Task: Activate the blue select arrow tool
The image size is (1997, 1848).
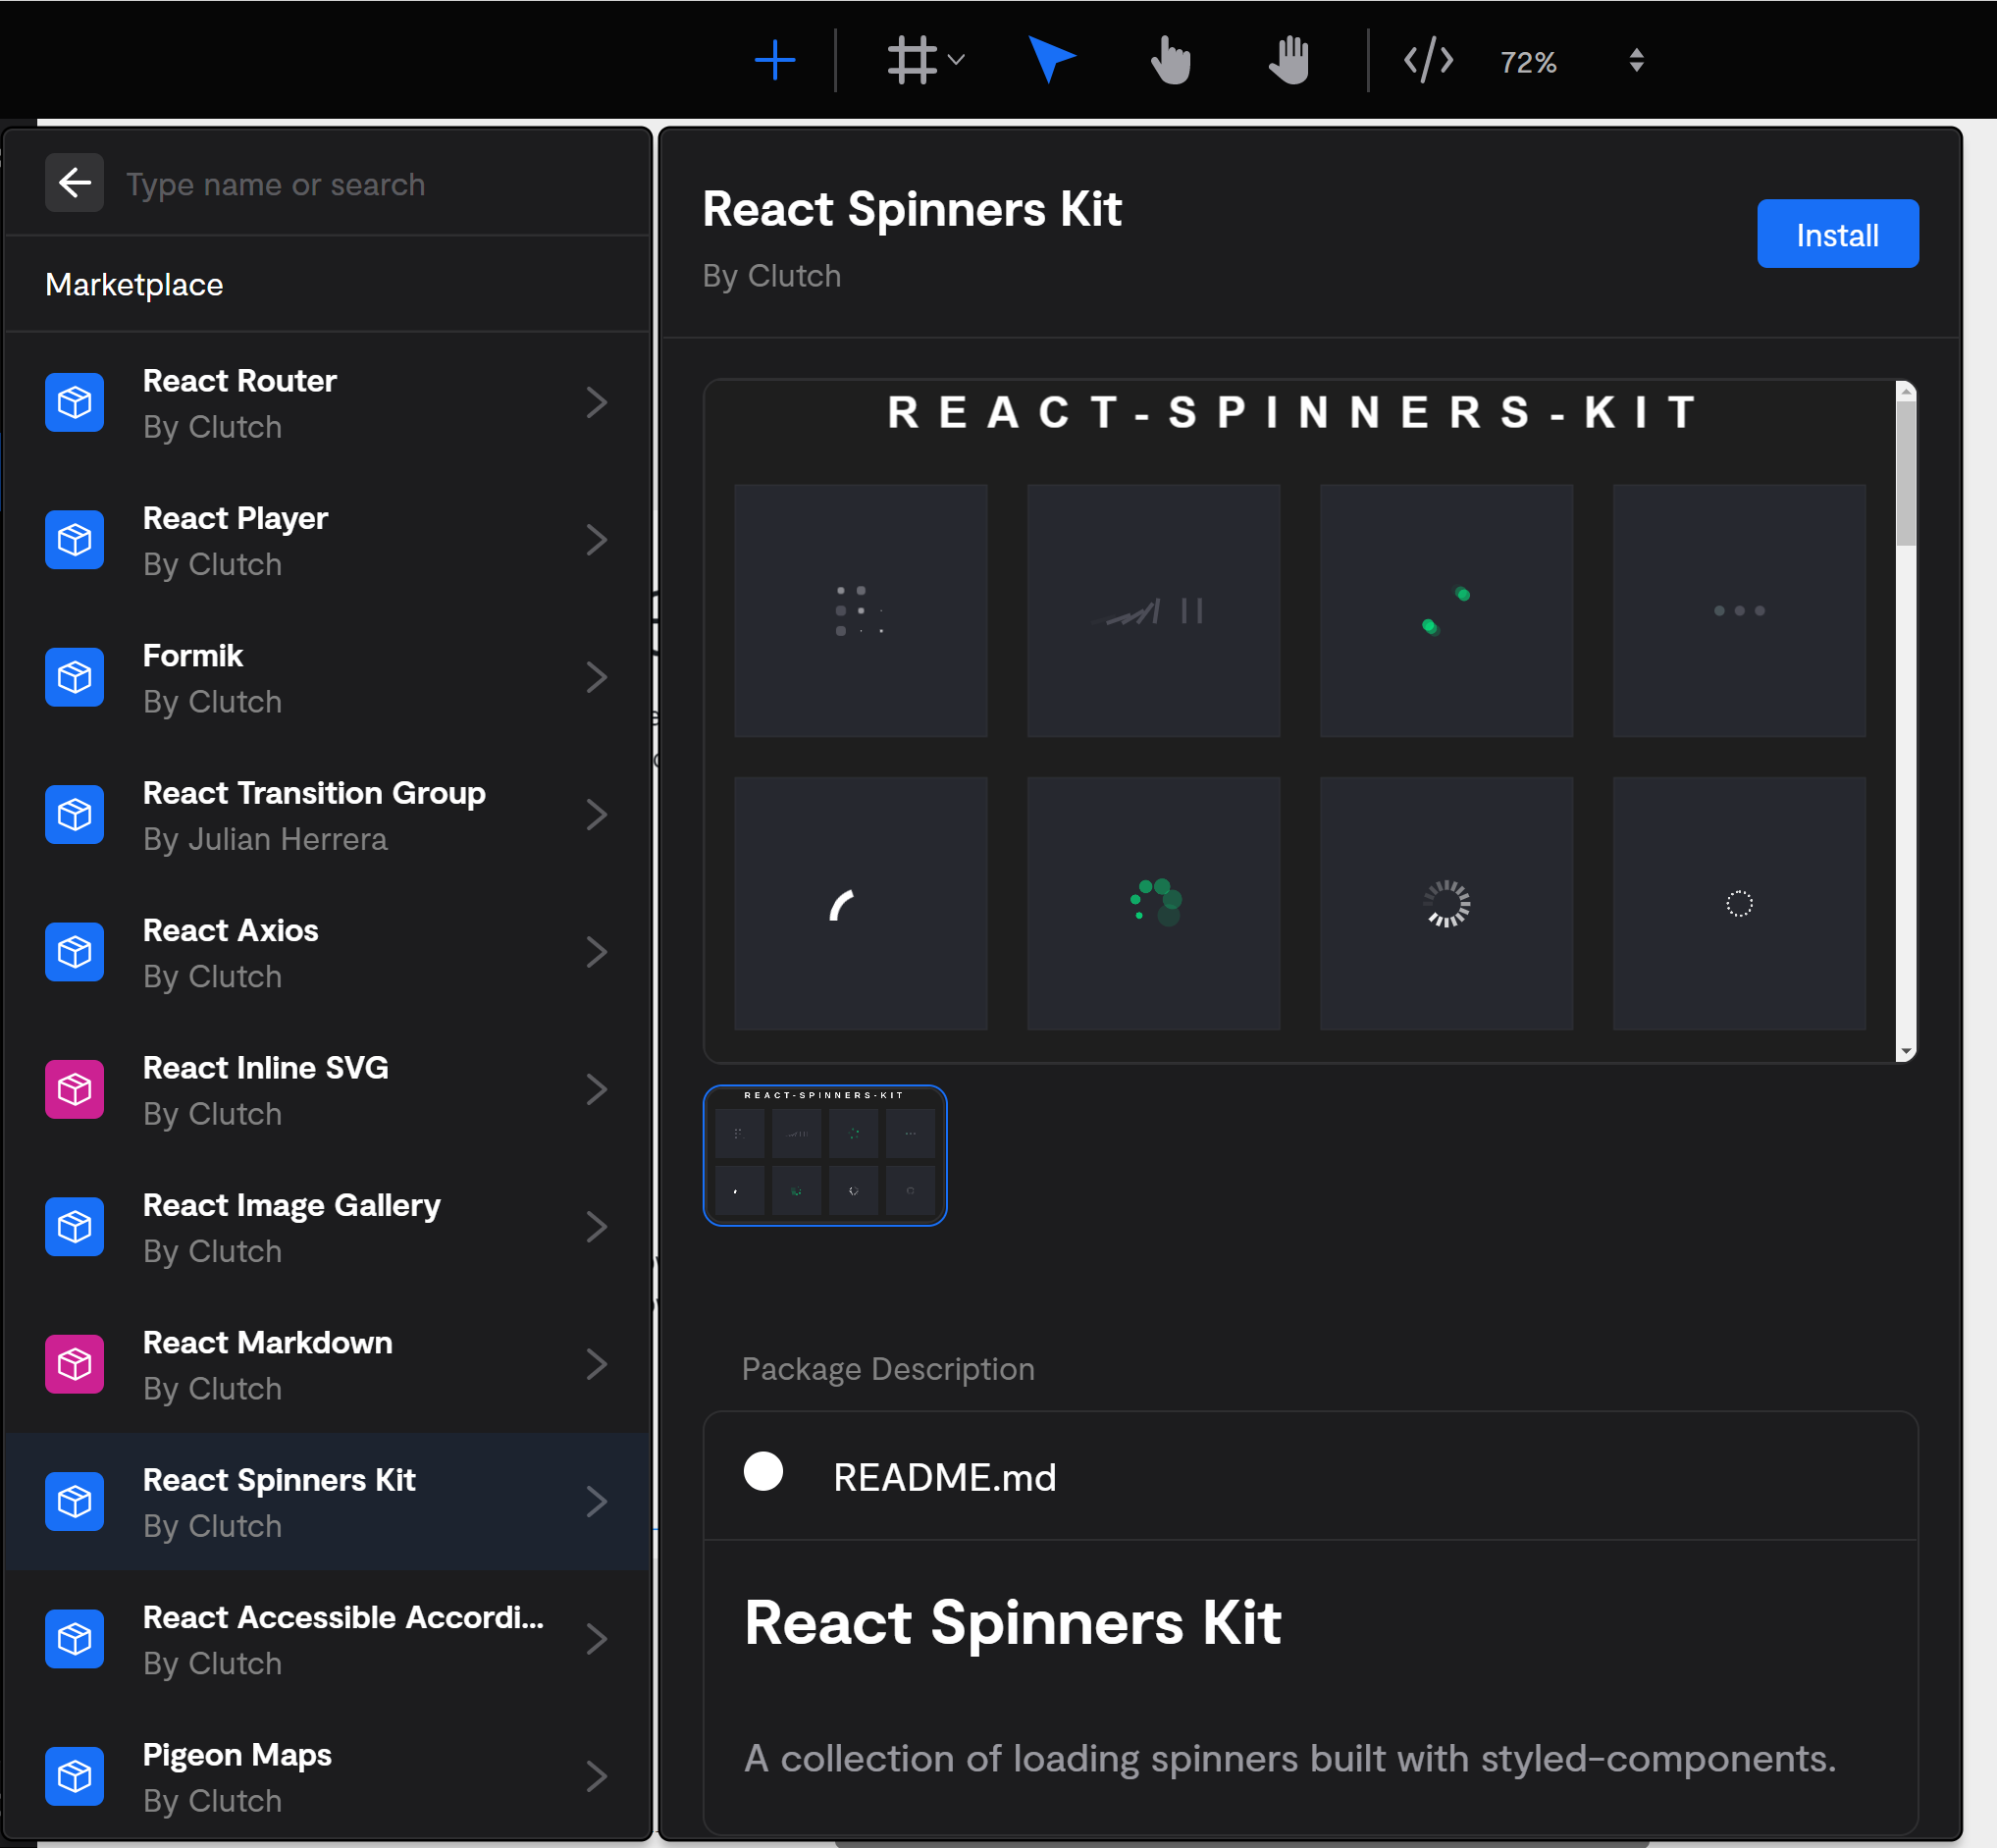Action: (1050, 59)
